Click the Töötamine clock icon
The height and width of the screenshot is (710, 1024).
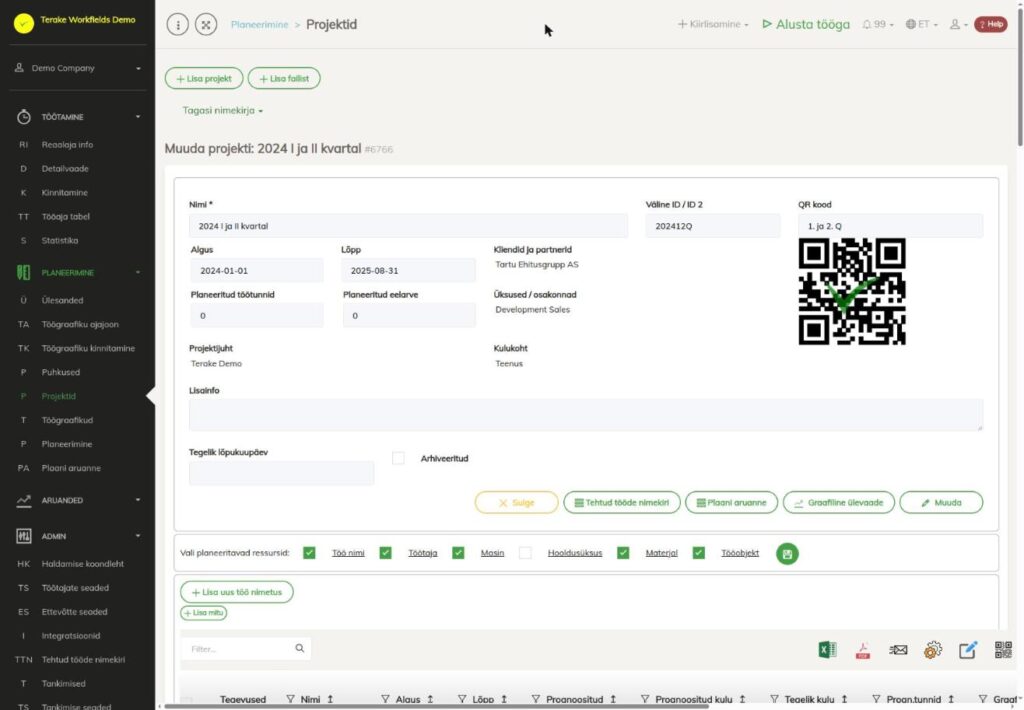coord(24,117)
